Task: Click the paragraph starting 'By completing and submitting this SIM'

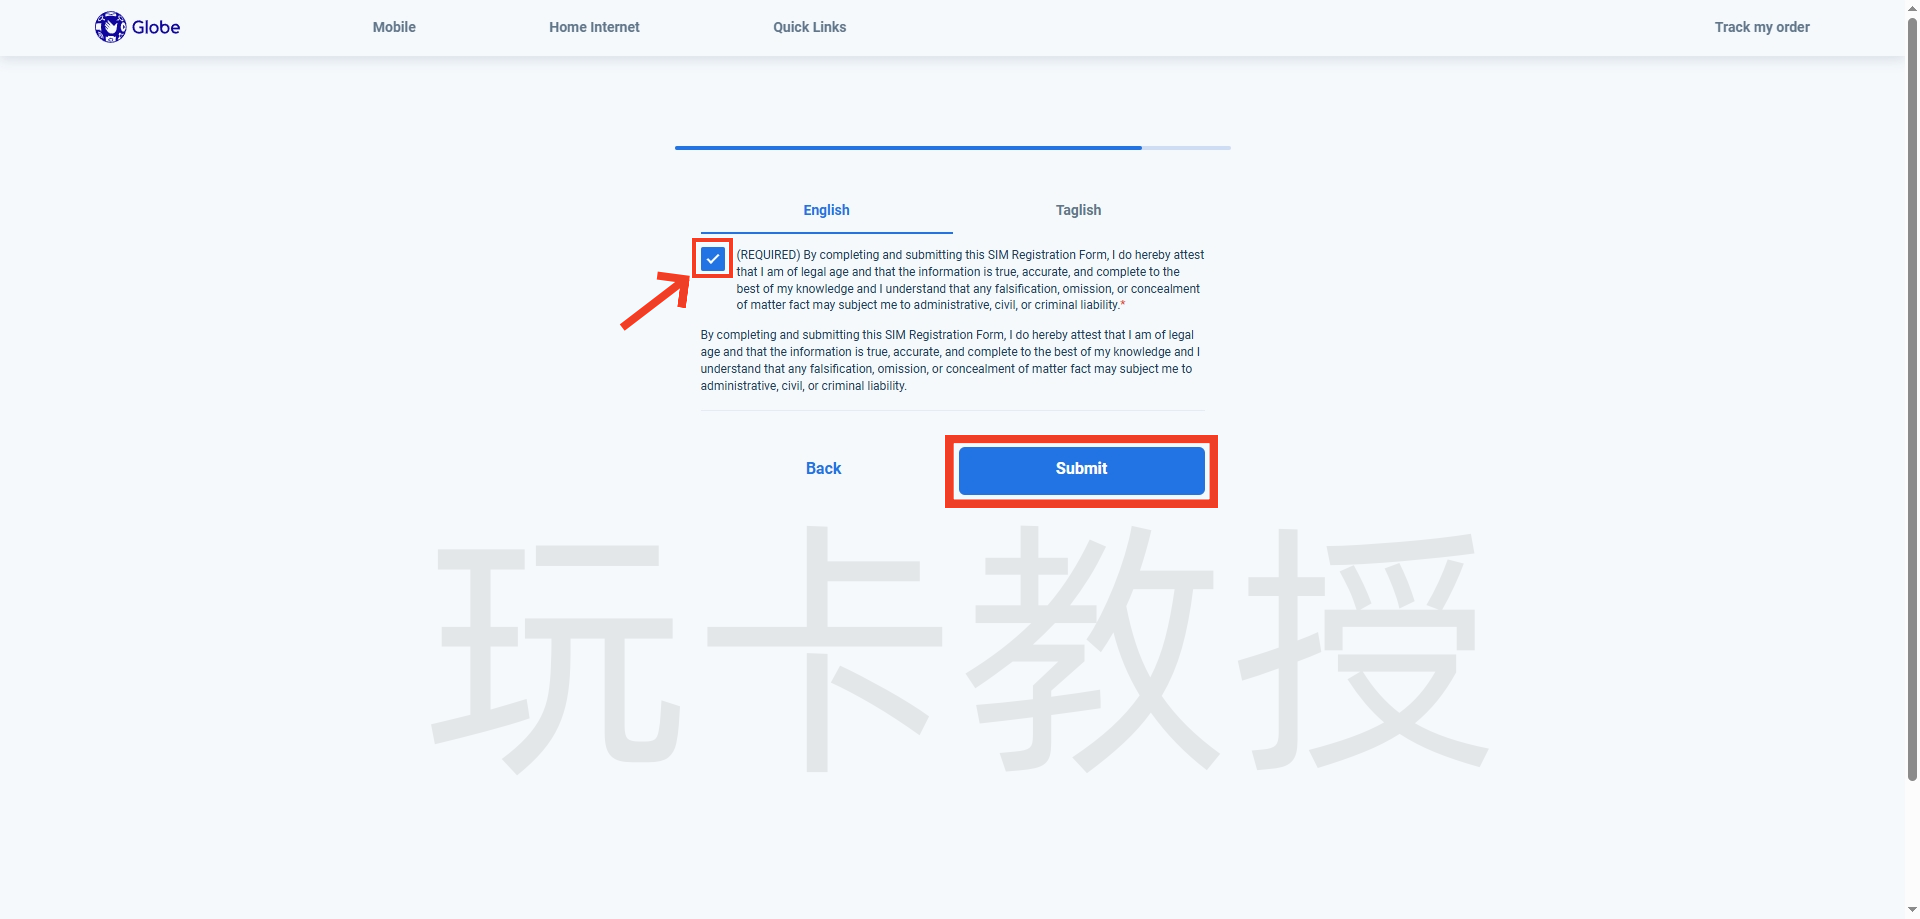Action: click(x=950, y=360)
